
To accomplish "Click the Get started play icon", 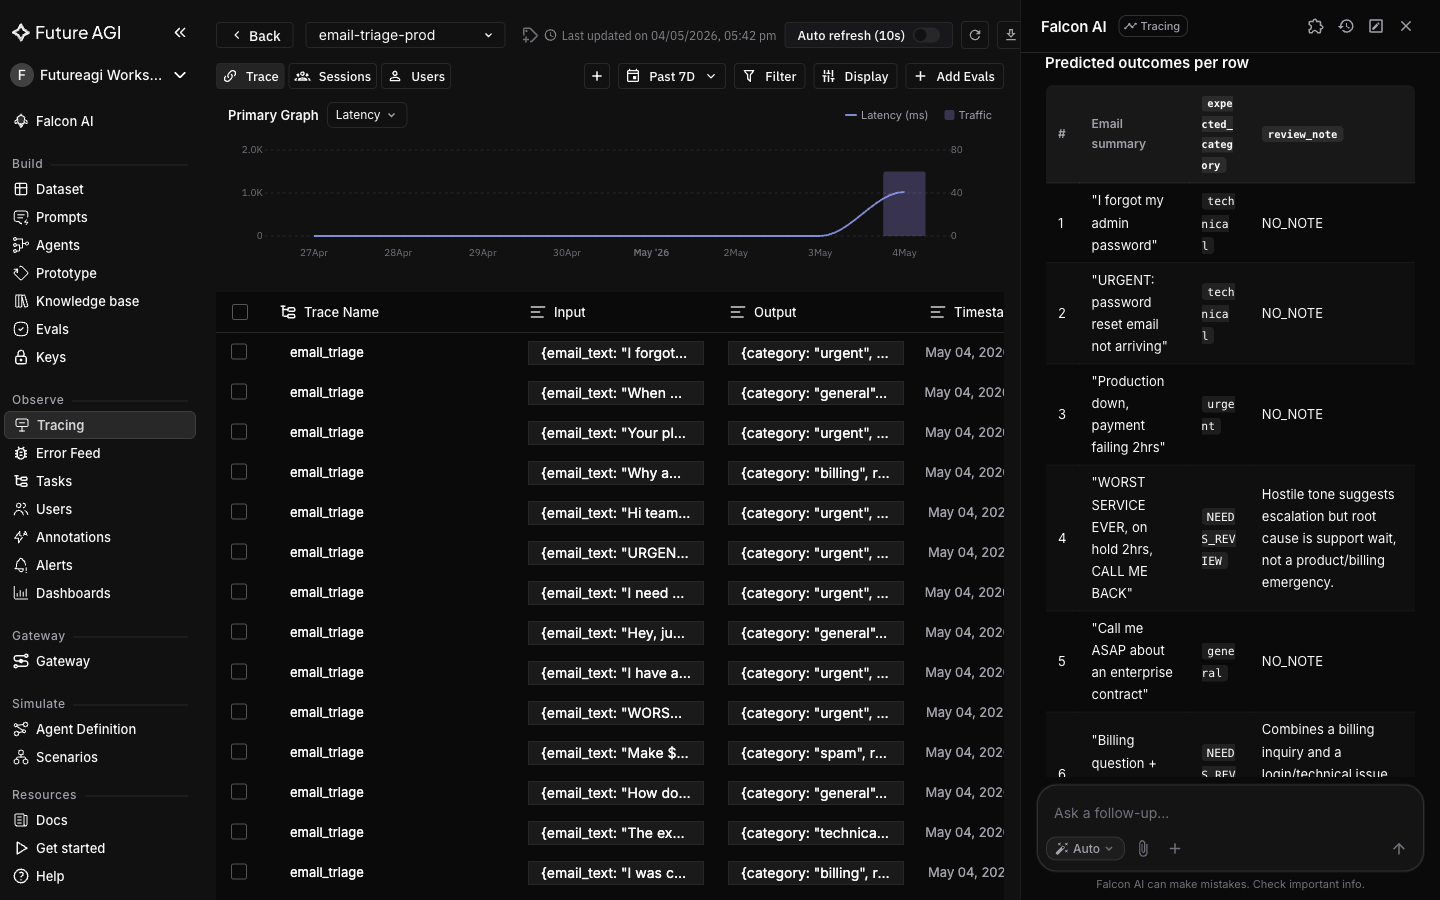I will pos(21,848).
